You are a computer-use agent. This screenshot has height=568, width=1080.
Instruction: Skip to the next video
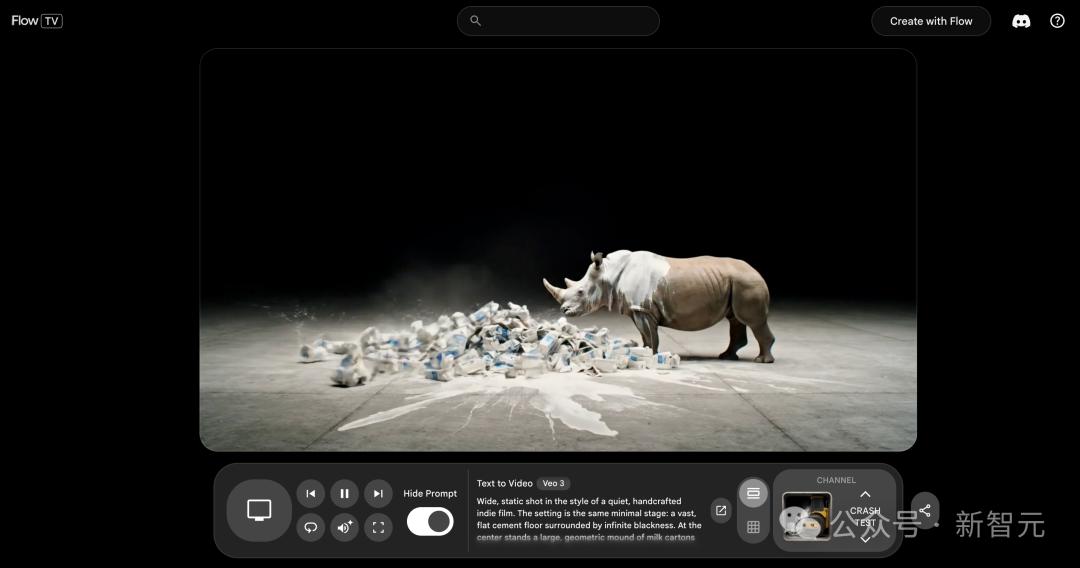[378, 494]
